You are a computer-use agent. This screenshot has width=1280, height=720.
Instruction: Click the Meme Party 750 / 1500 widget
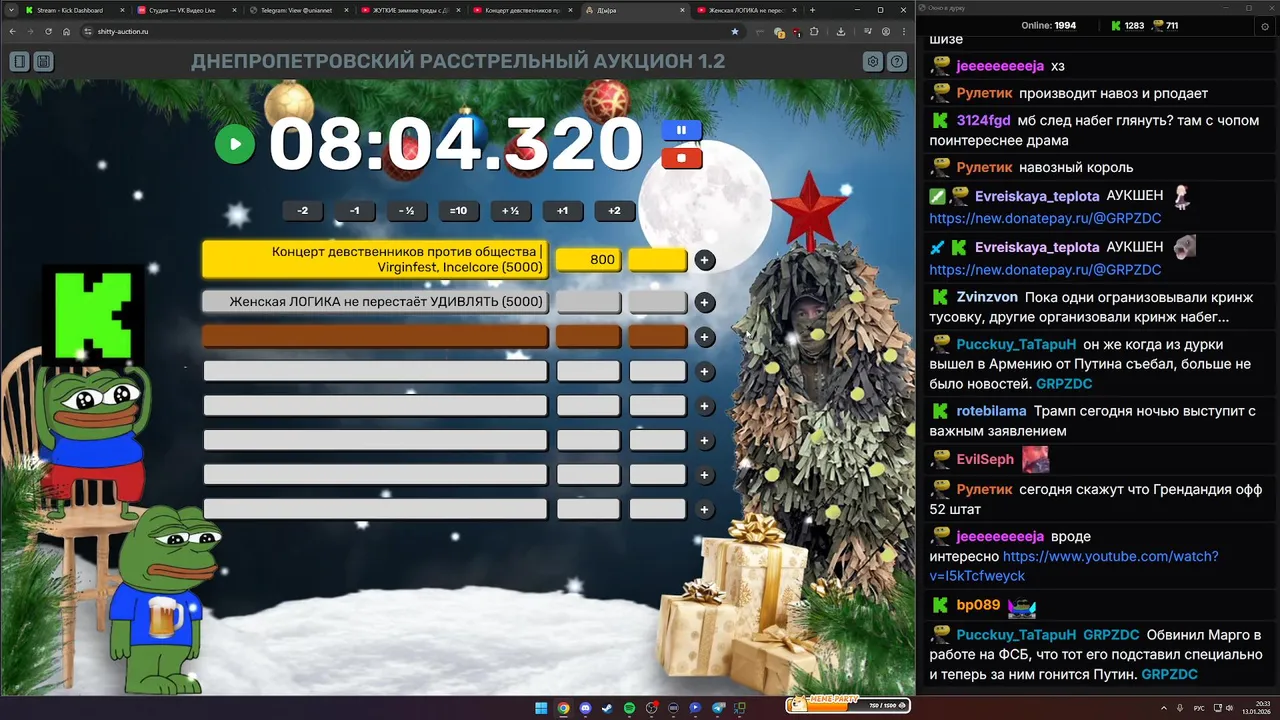847,705
